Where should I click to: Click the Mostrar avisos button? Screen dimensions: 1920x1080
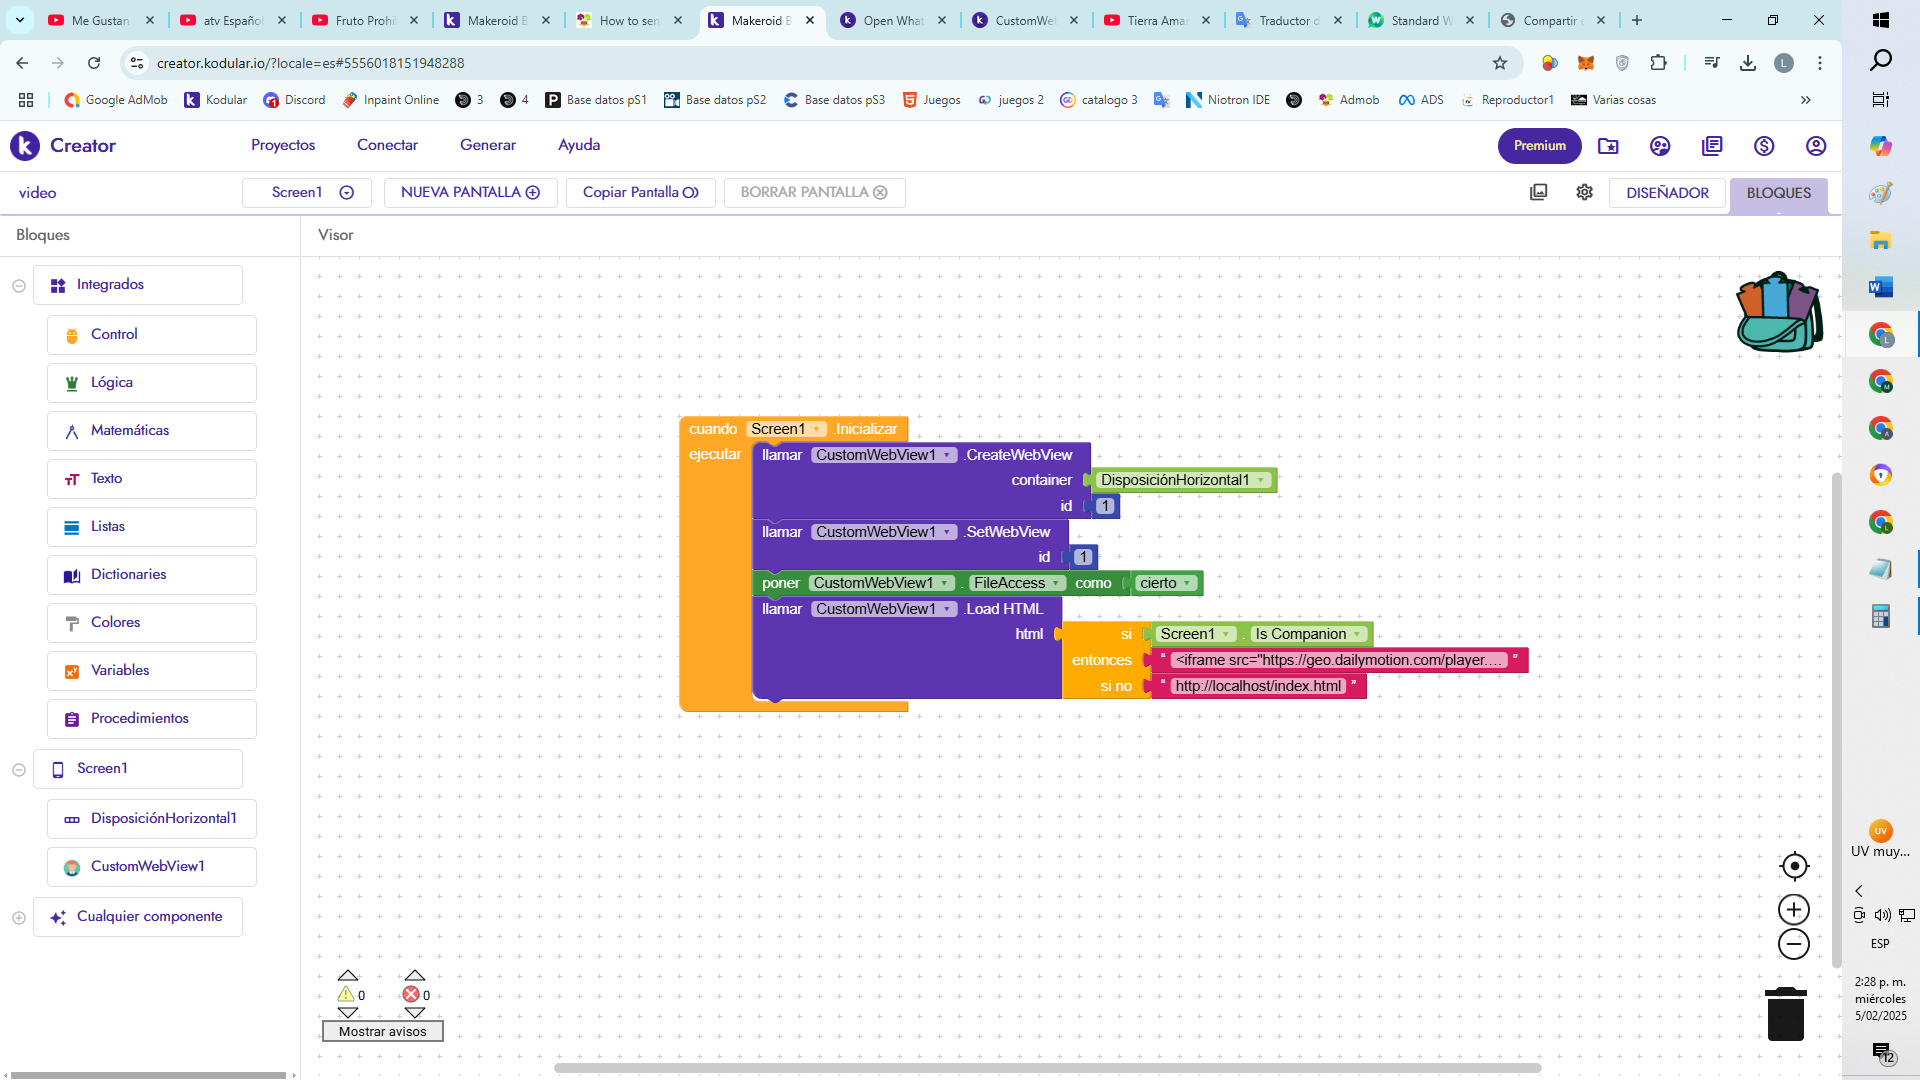pos(382,1032)
